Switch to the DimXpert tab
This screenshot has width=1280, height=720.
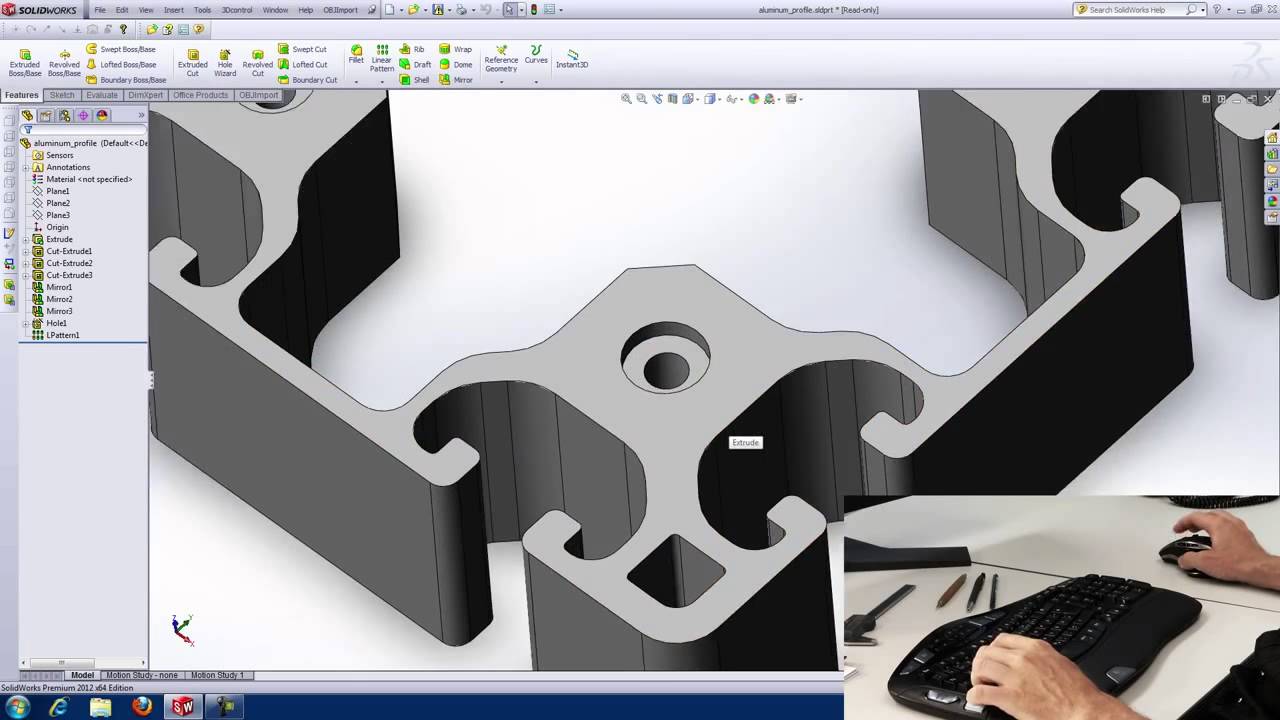(145, 95)
